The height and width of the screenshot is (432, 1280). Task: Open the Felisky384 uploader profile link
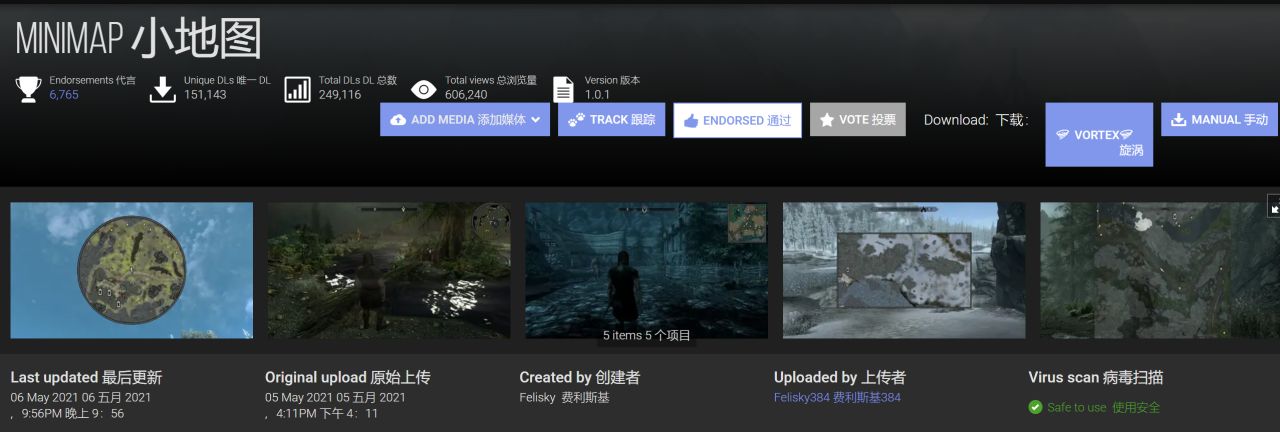[837, 397]
